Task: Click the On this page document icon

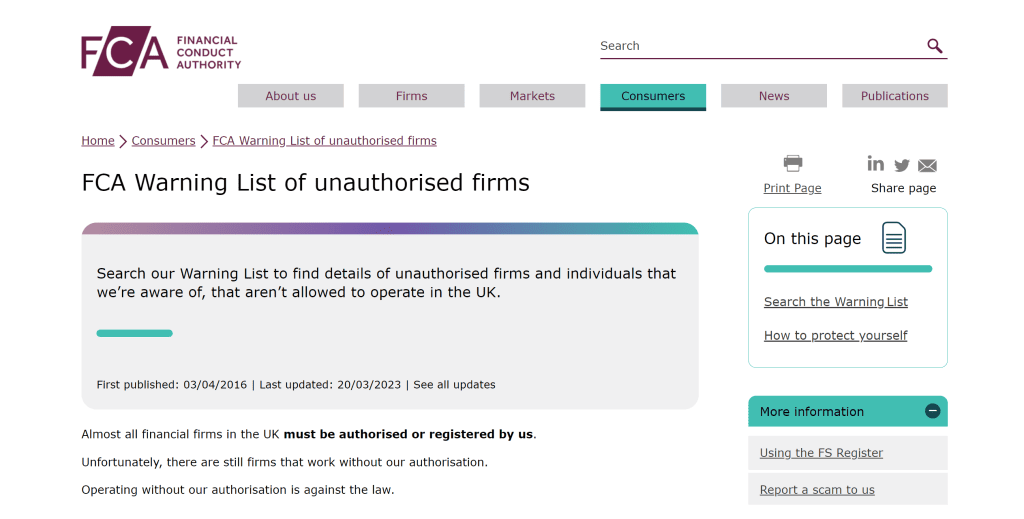Action: 893,239
